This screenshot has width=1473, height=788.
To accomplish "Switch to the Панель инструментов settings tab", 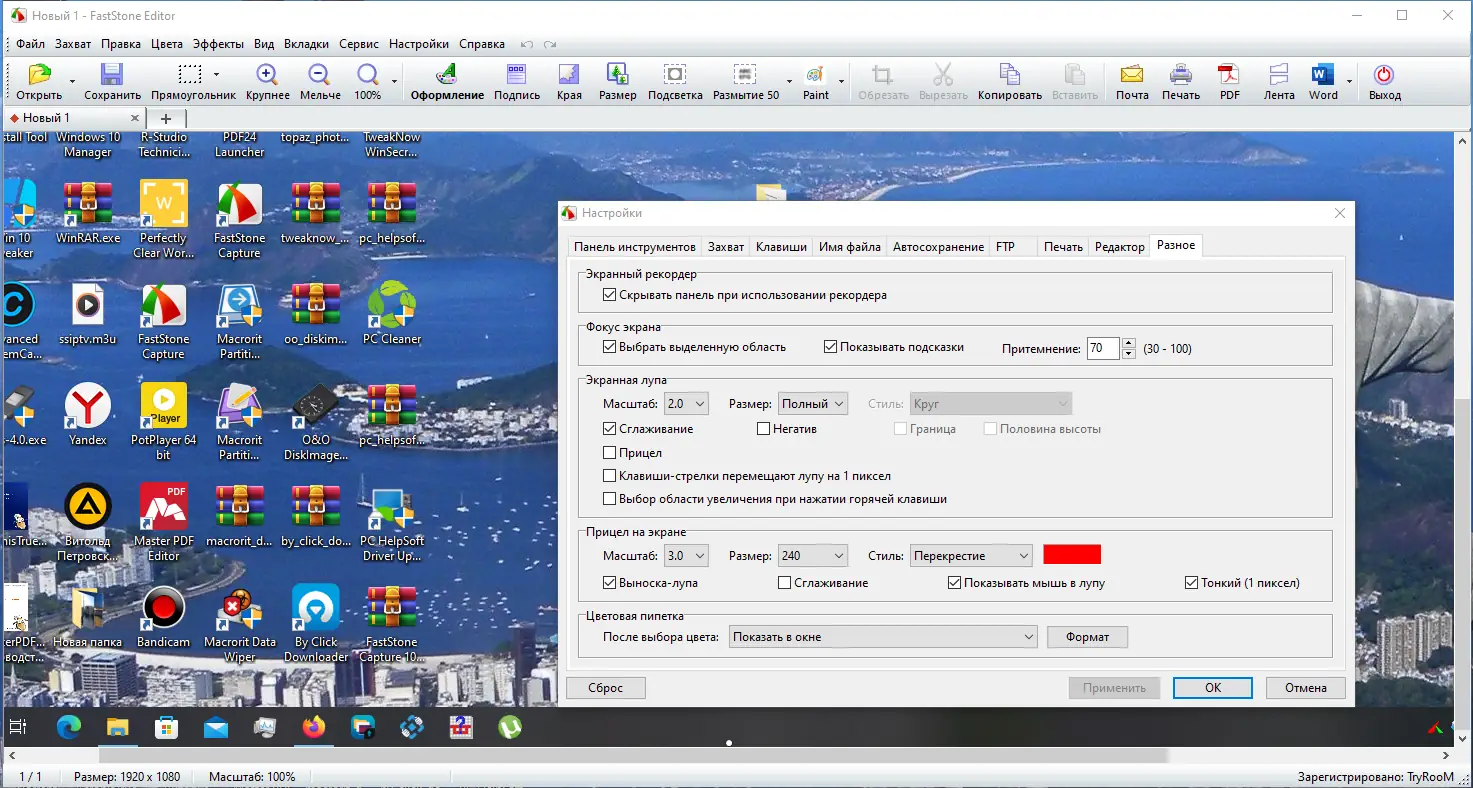I will click(634, 247).
